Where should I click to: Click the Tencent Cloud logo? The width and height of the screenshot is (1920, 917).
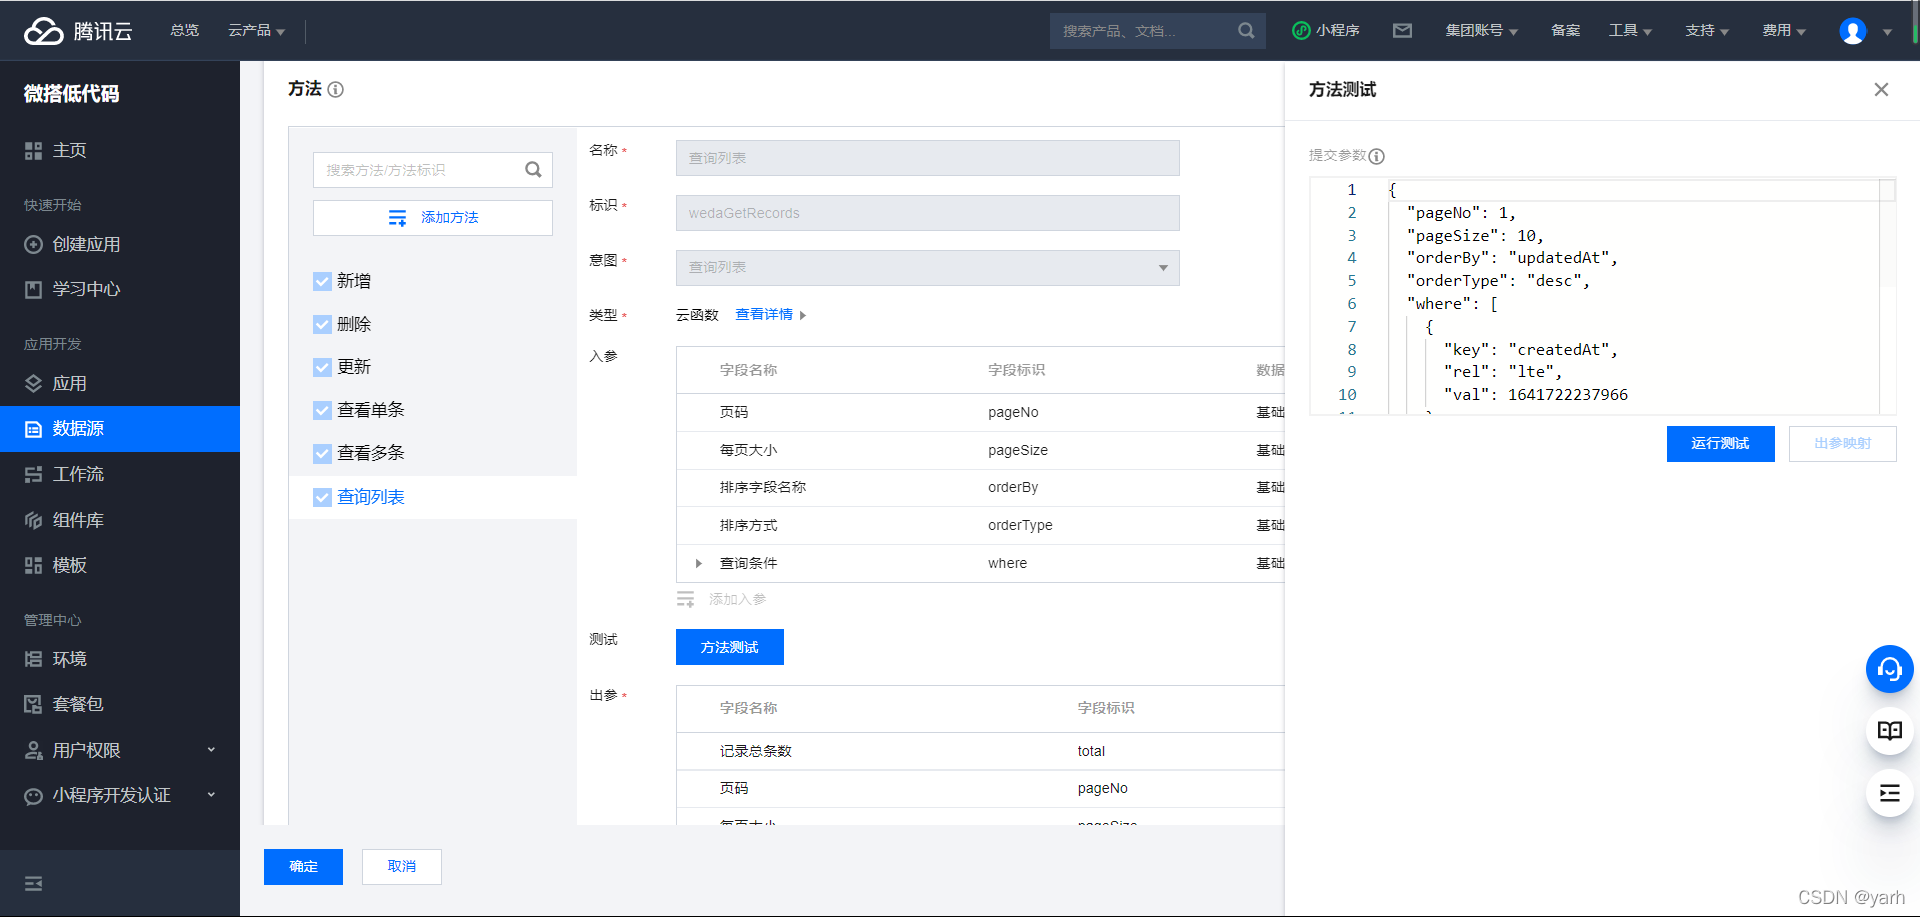(78, 31)
